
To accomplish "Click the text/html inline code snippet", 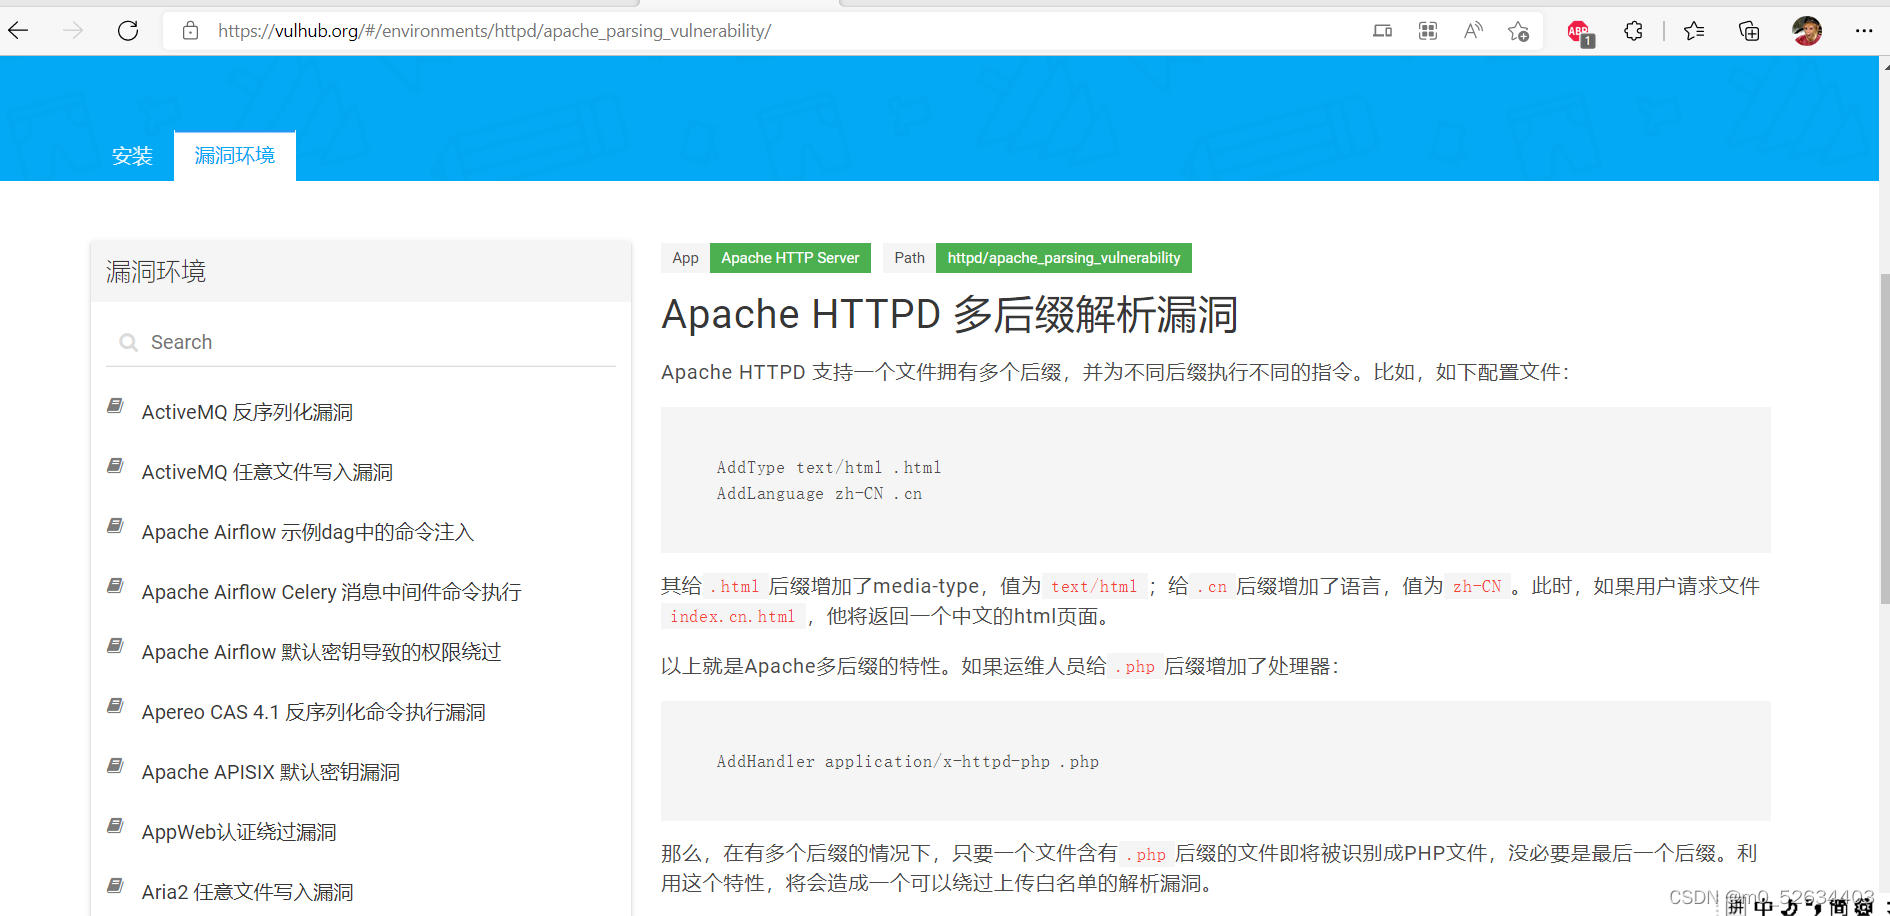I will coord(1094,586).
